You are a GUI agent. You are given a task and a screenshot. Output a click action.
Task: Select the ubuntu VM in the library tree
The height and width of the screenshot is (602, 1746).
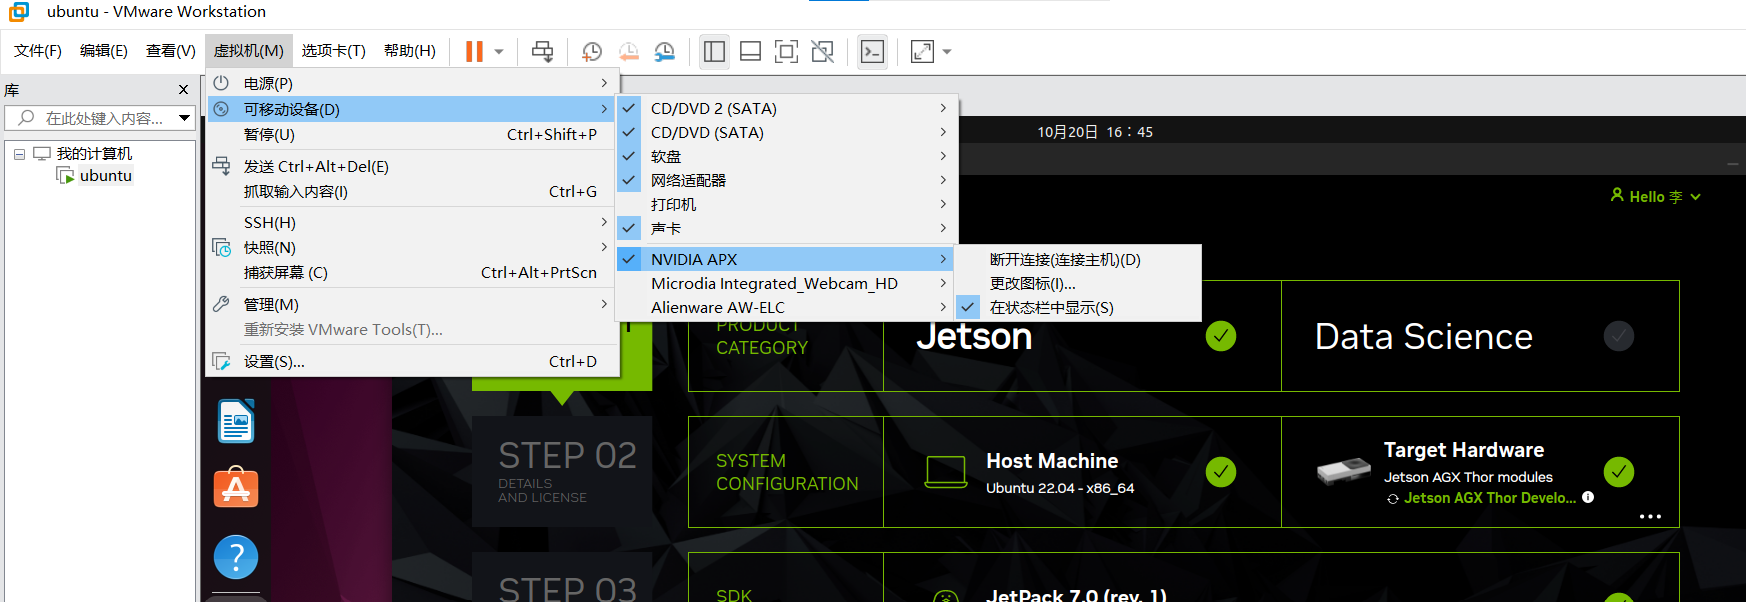(106, 176)
